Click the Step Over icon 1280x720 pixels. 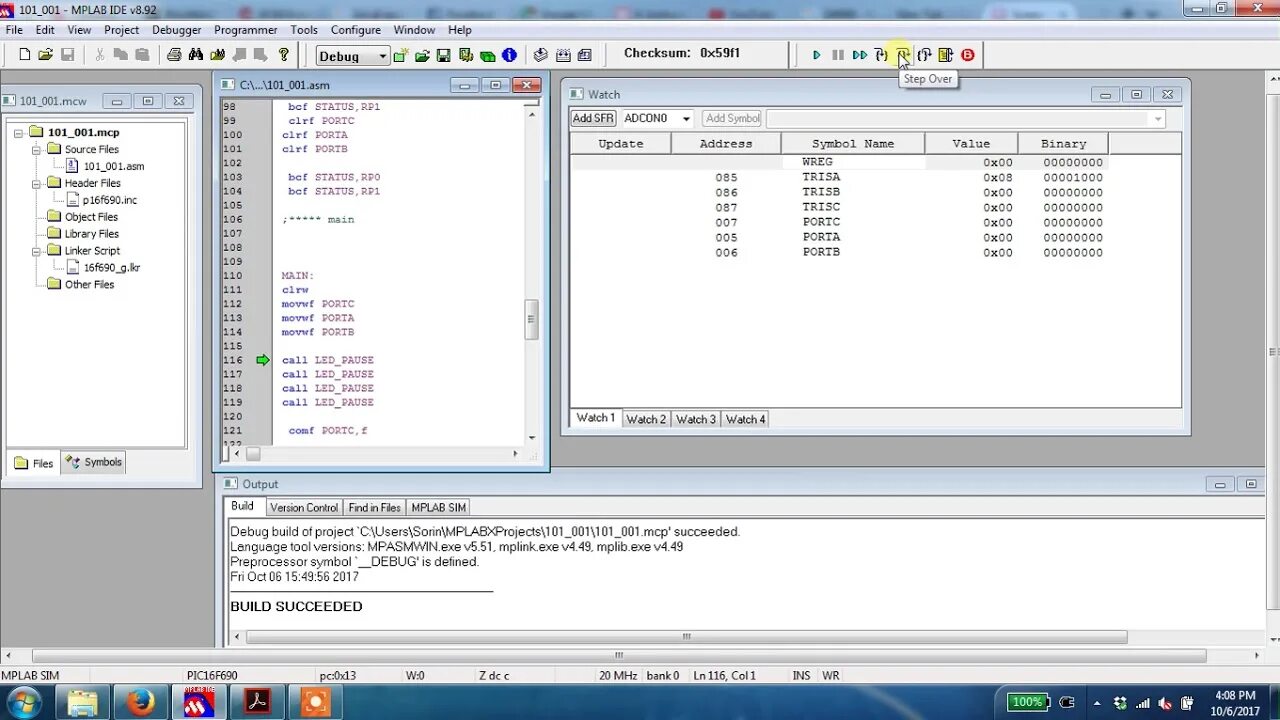[x=903, y=55]
